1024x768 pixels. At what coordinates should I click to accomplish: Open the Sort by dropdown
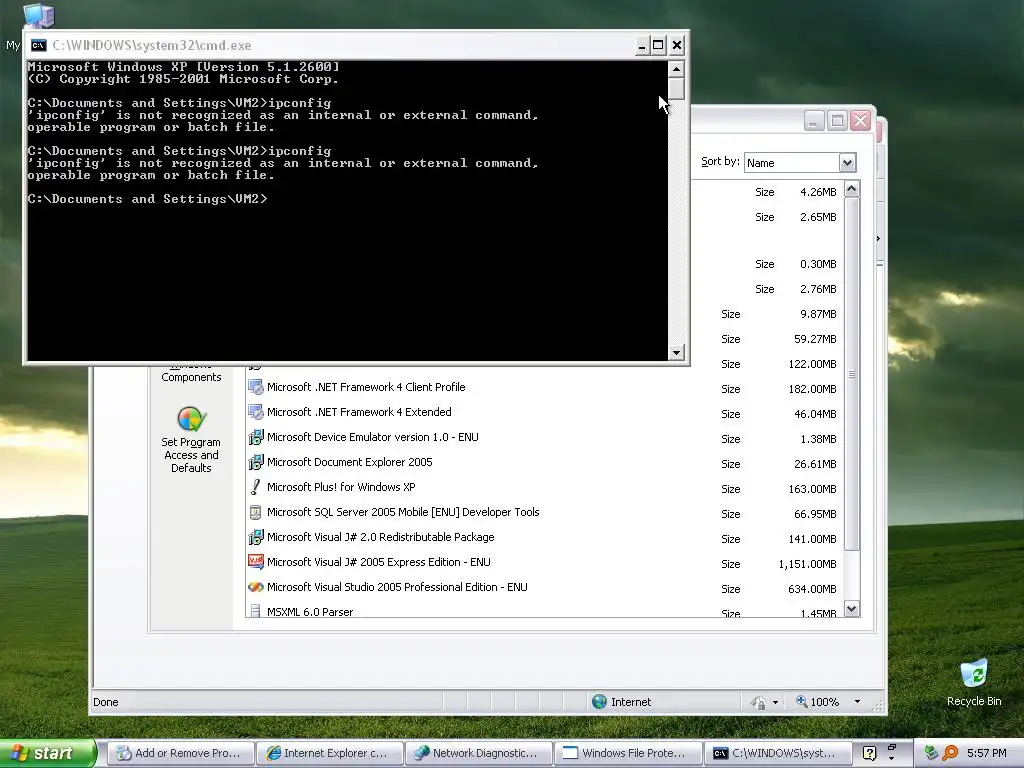pyautogui.click(x=847, y=163)
